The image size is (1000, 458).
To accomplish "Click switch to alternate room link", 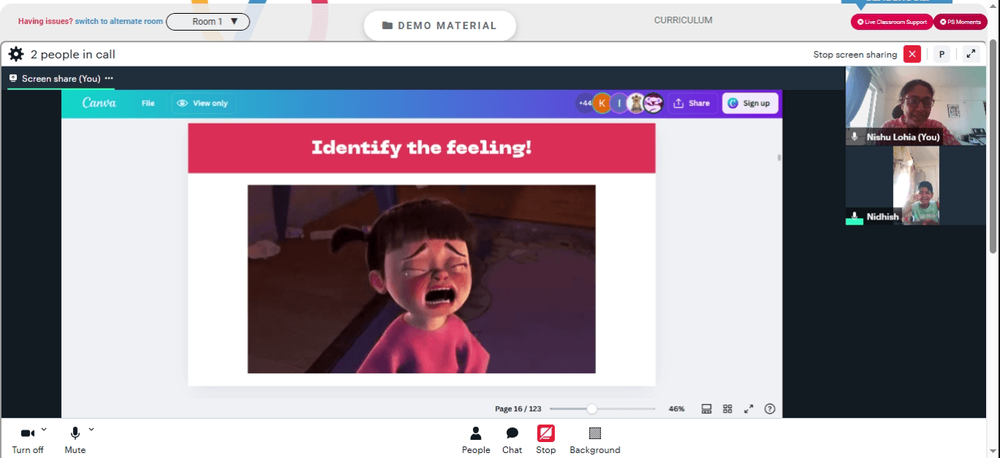I will click(119, 21).
